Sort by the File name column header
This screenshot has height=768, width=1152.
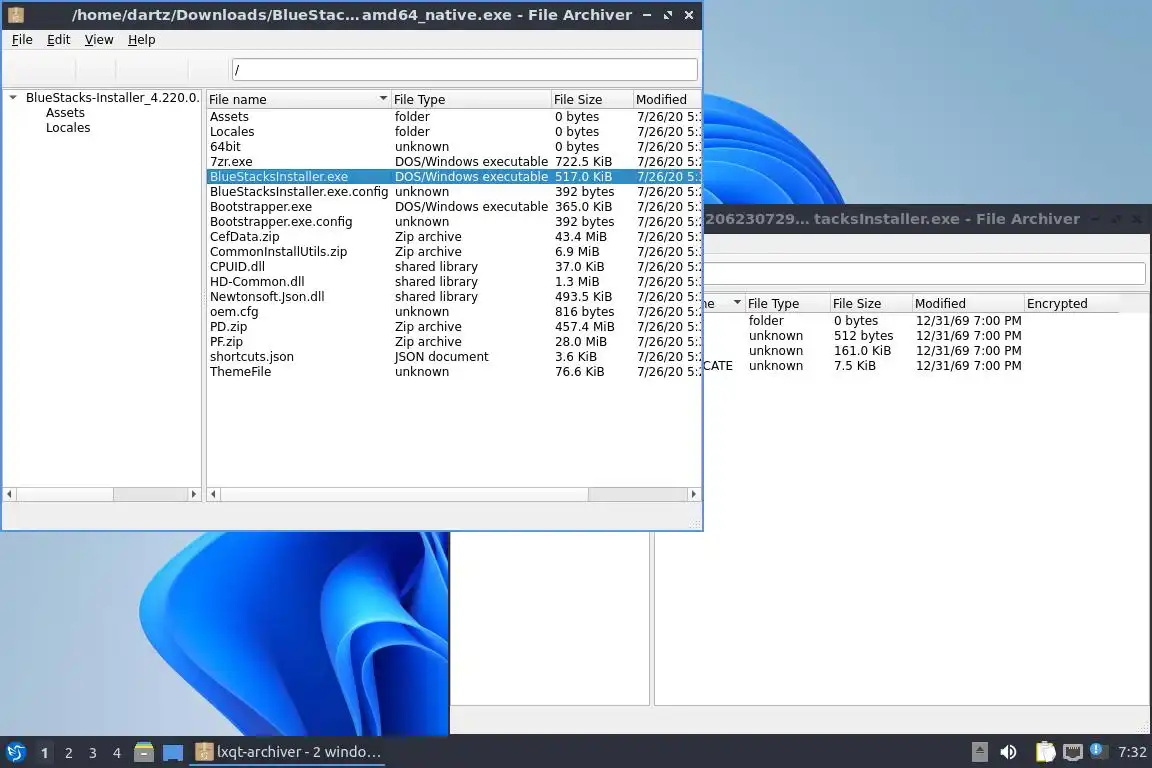coord(298,99)
